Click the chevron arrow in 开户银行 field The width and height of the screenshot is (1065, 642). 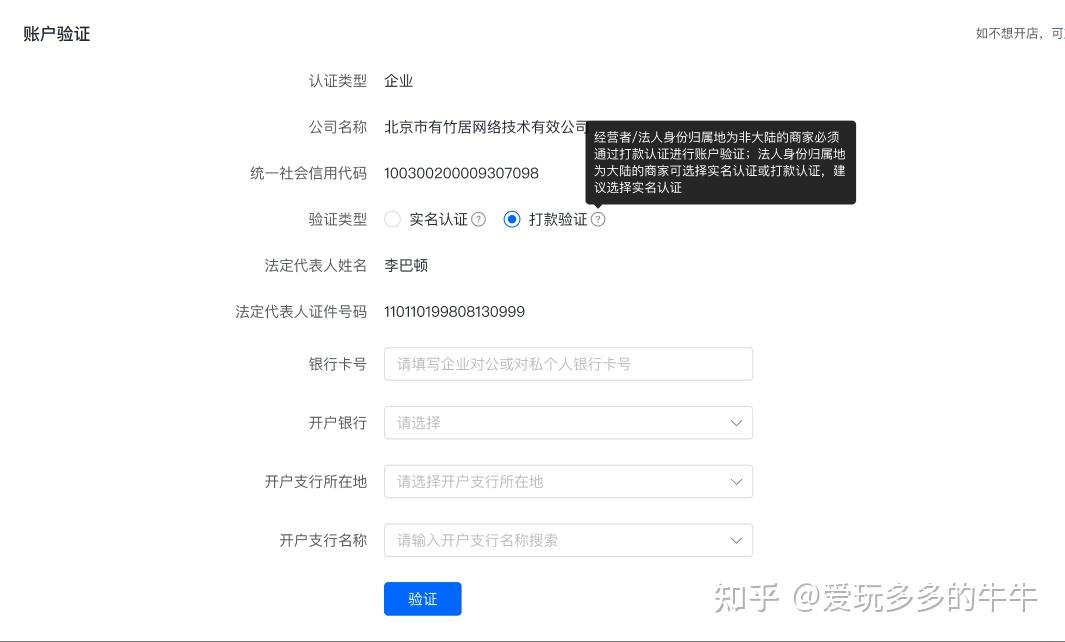pyautogui.click(x=736, y=423)
